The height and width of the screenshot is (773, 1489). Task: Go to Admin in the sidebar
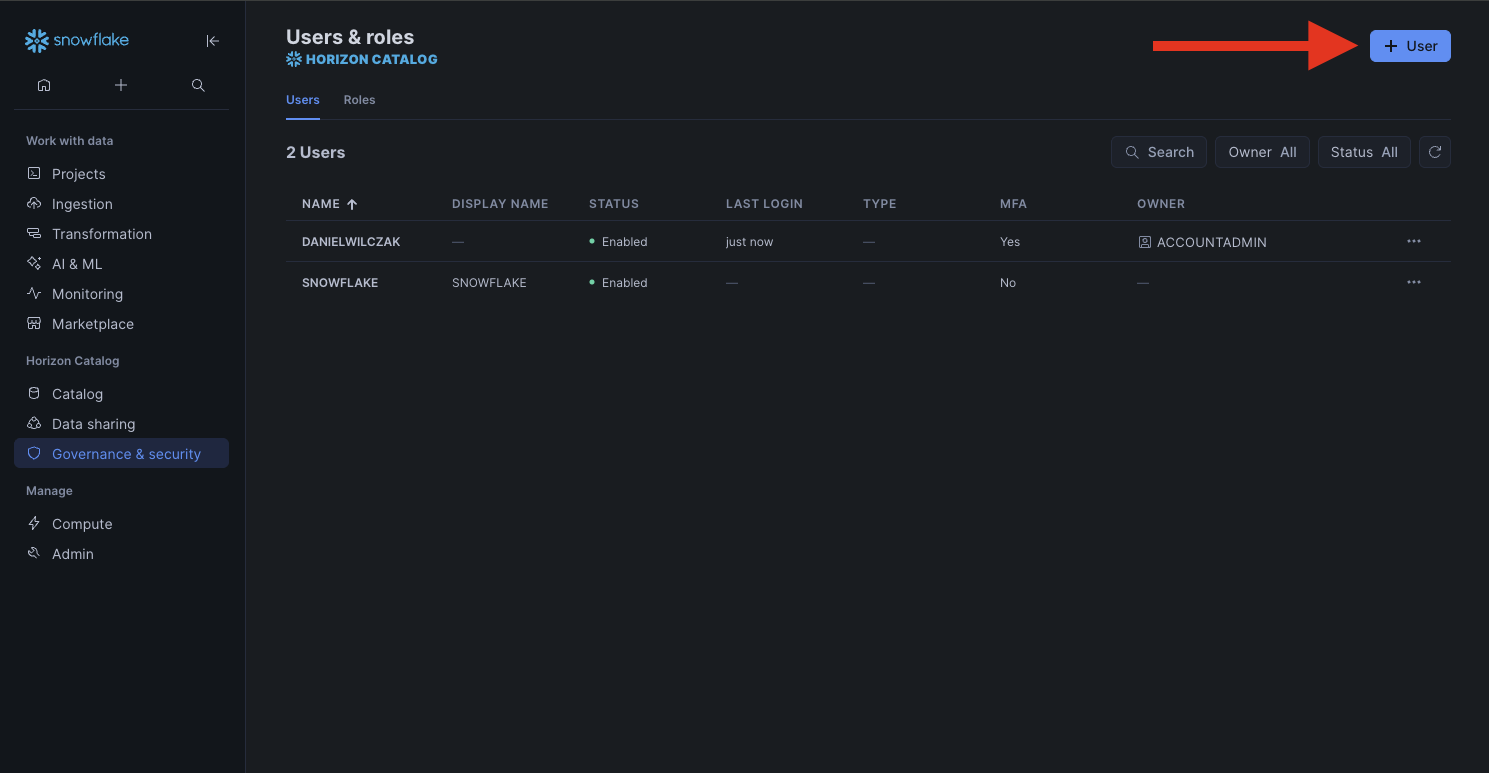click(x=72, y=554)
